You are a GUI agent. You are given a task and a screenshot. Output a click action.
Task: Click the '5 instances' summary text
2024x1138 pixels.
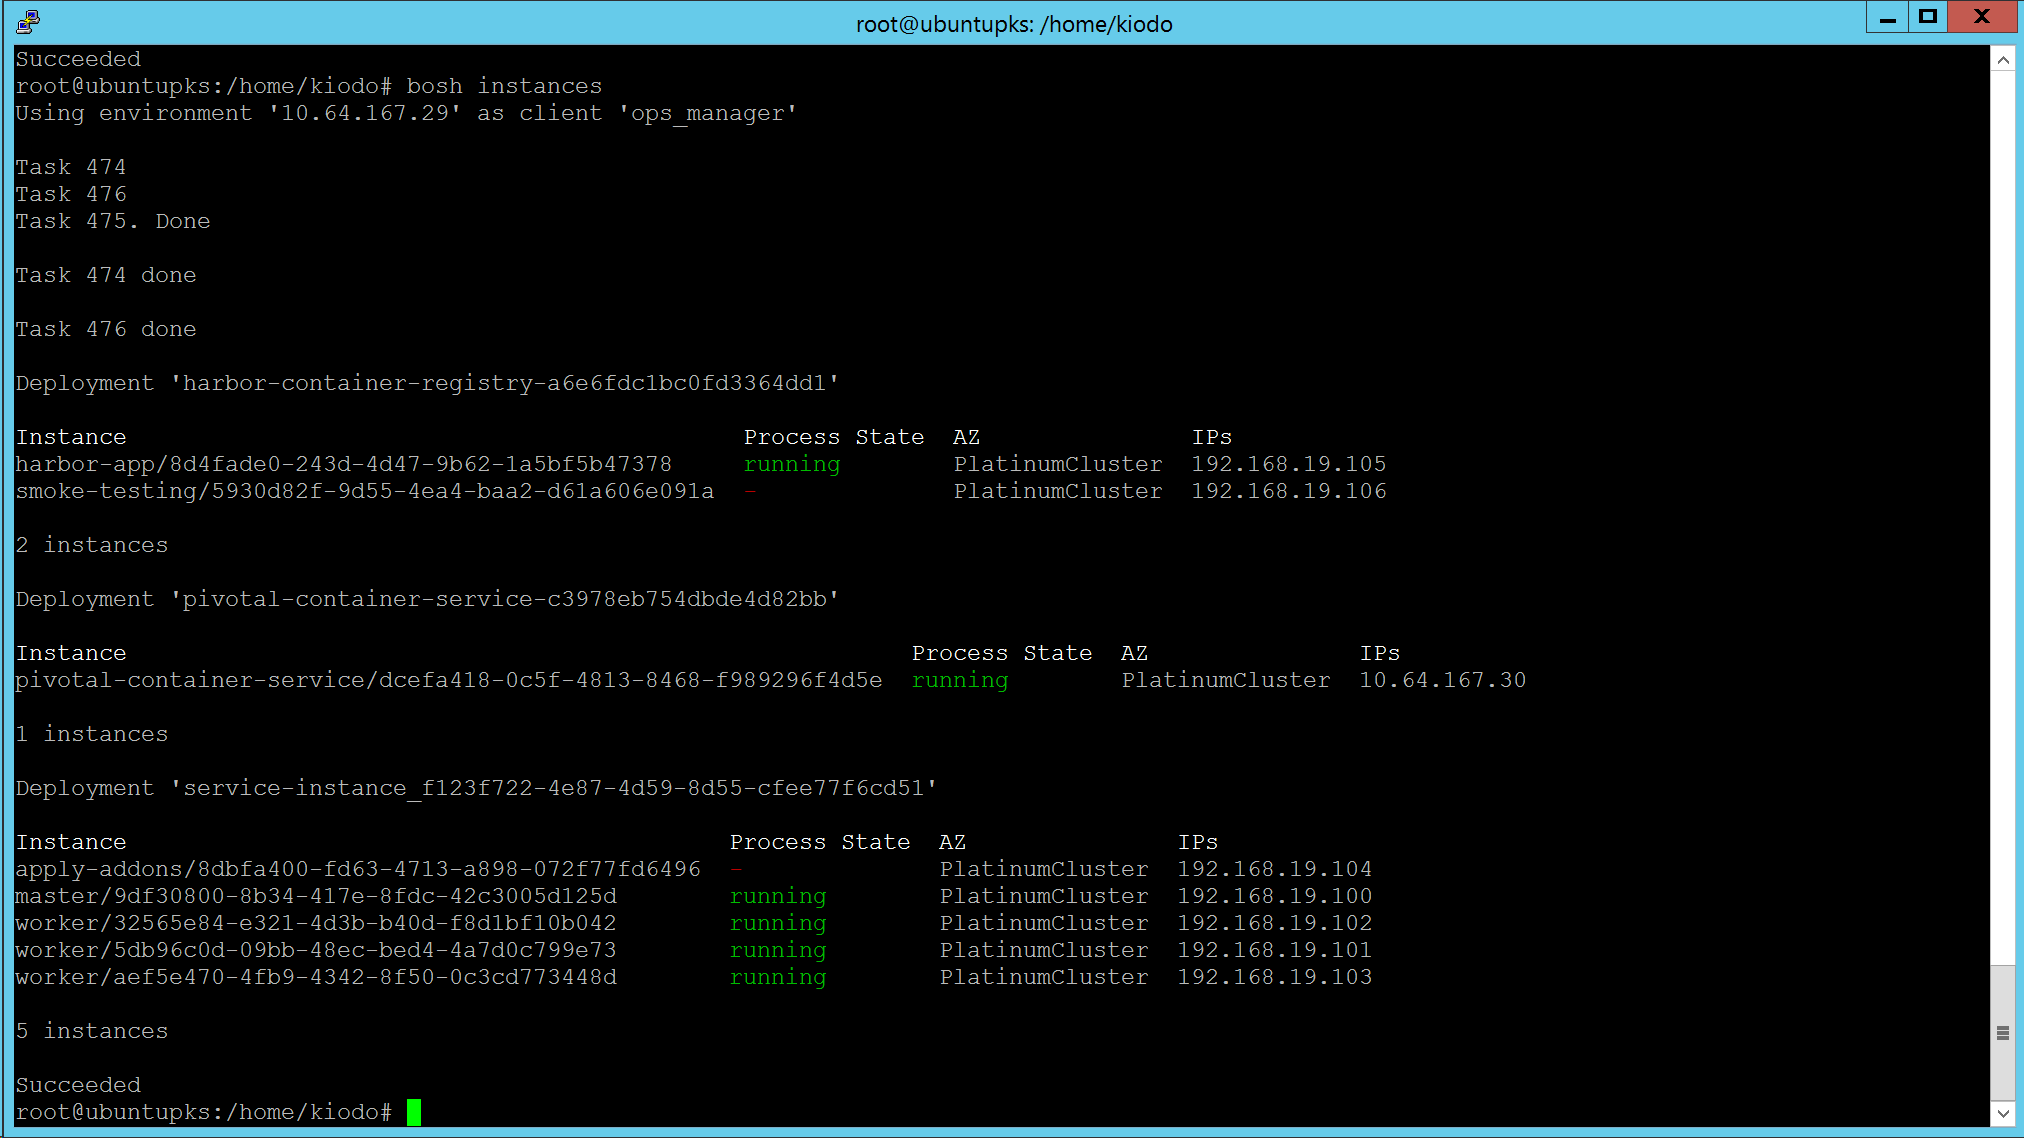pyautogui.click(x=92, y=1031)
